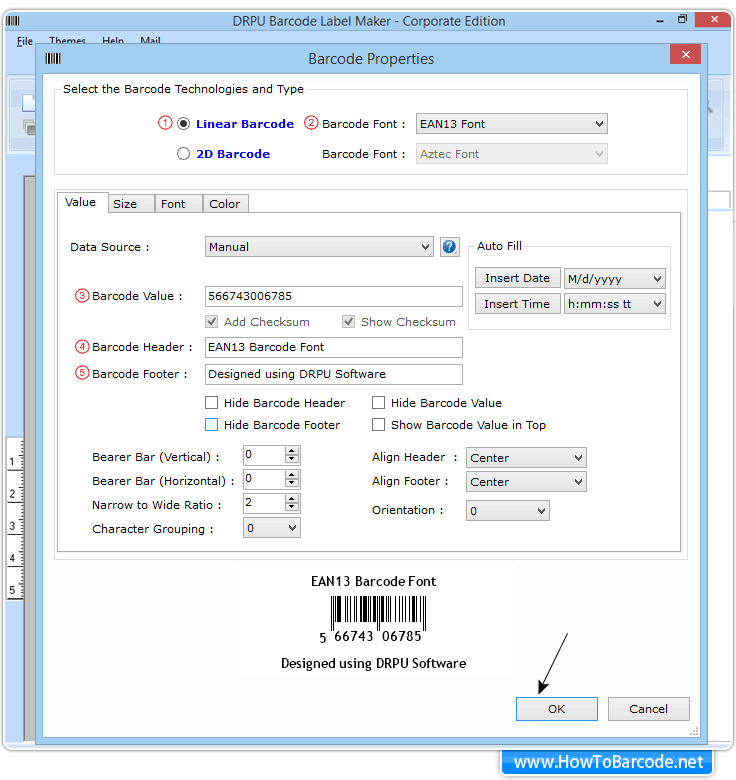Open the Data Source Manual dropdown
Screen dimensions: 736x780
coord(319,247)
